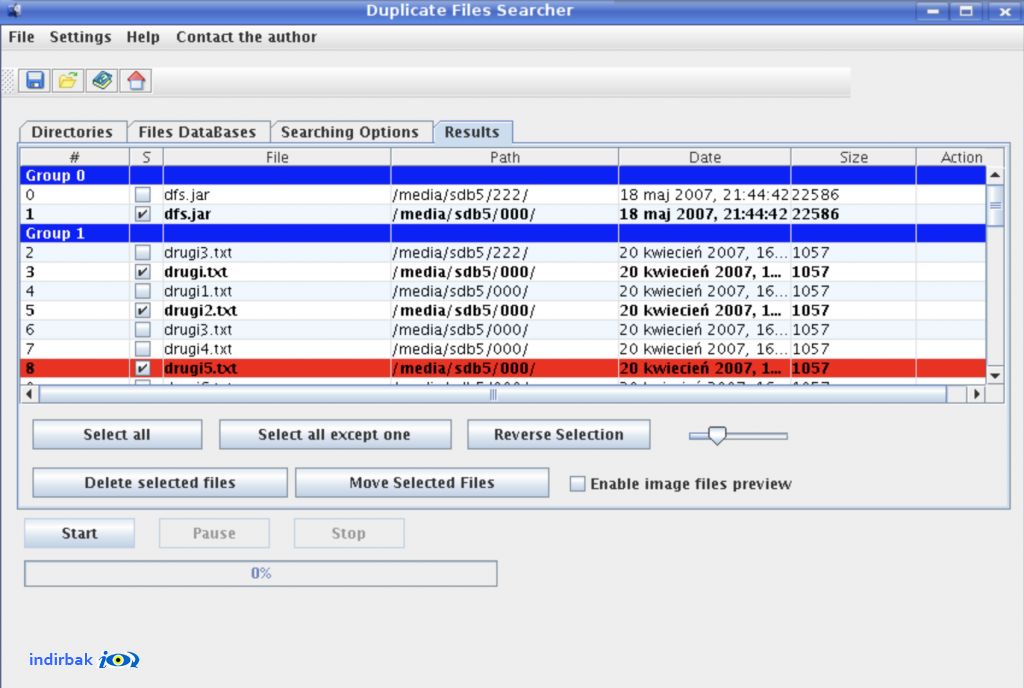Click the vertical scrollbar up arrow
The image size is (1024, 688).
pos(995,175)
